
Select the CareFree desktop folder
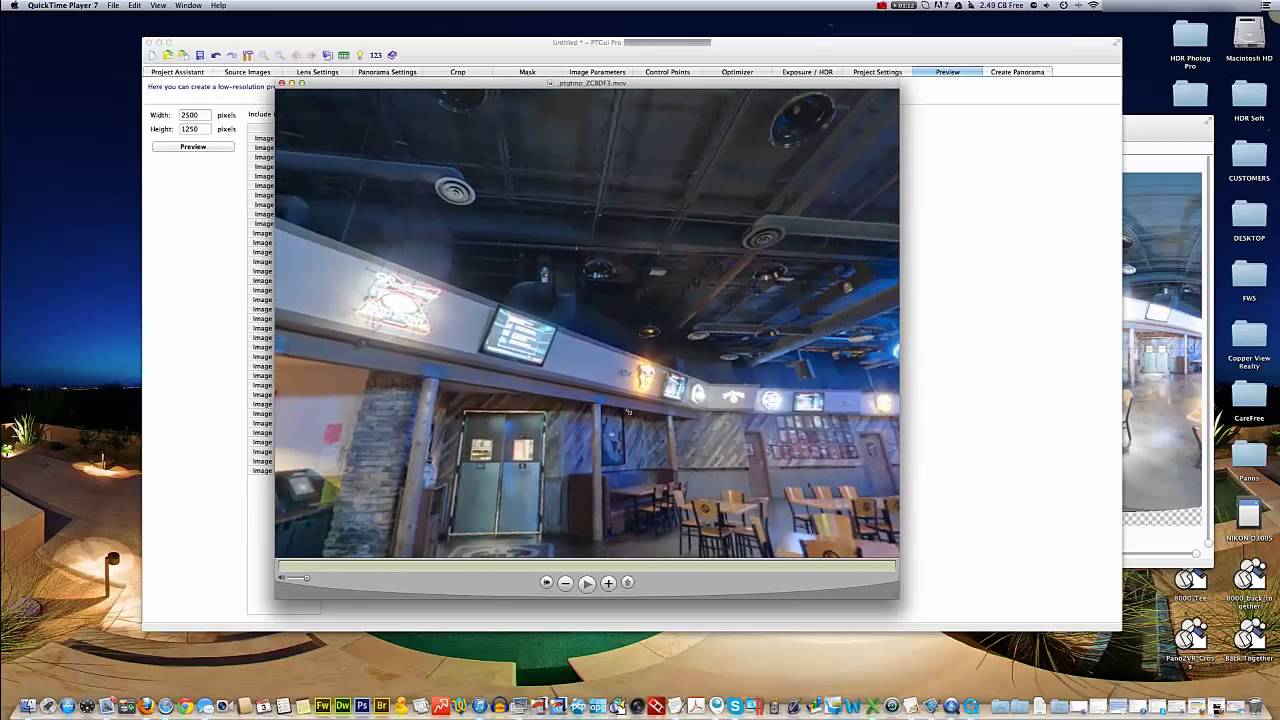tap(1249, 400)
